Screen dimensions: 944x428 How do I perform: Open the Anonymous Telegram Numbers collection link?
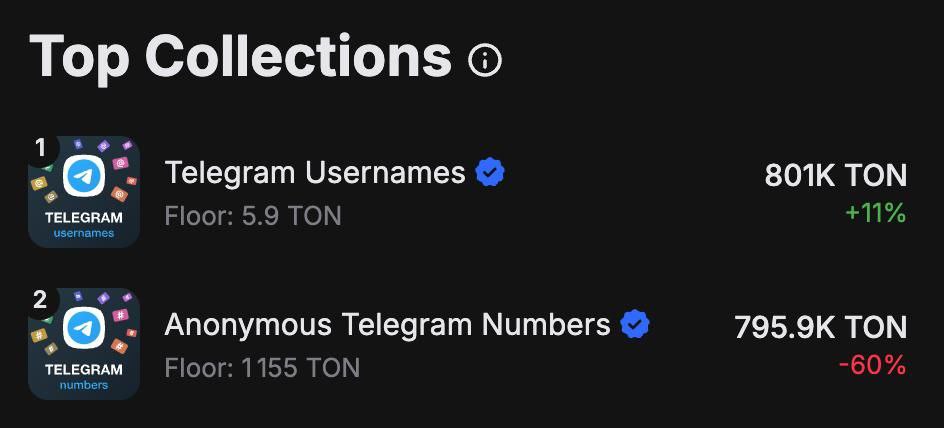pyautogui.click(x=387, y=325)
